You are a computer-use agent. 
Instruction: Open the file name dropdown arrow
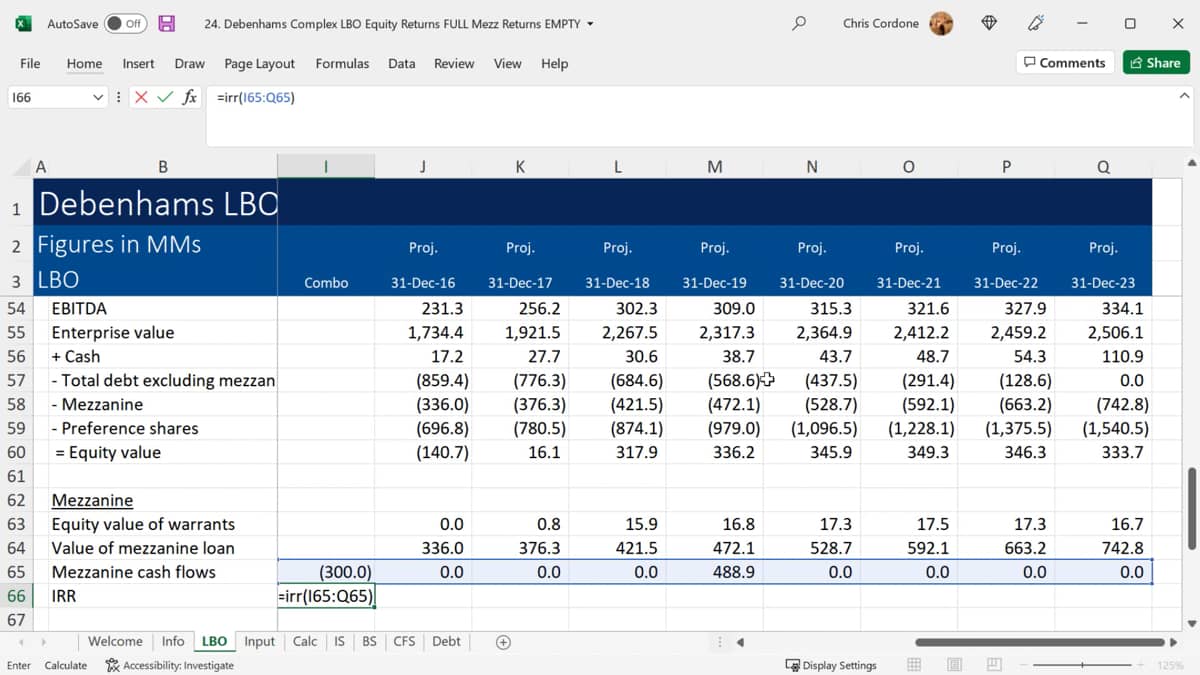[590, 24]
